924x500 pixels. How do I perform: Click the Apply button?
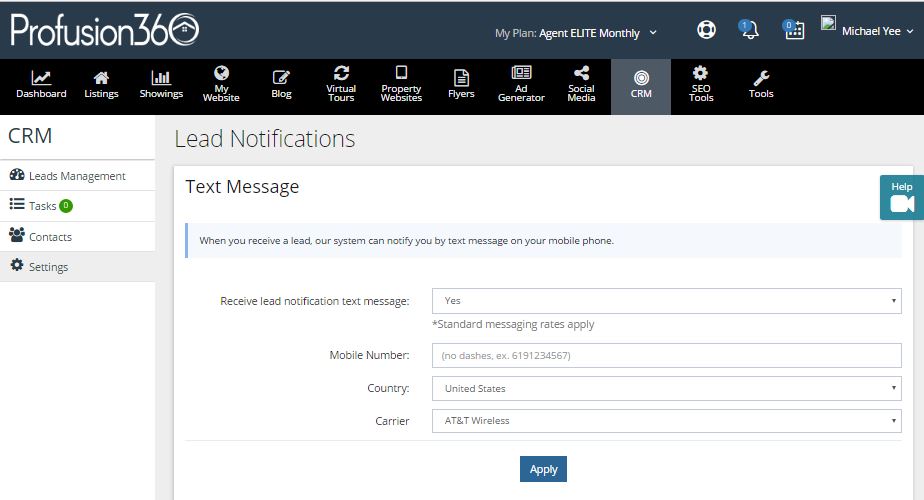[x=543, y=469]
